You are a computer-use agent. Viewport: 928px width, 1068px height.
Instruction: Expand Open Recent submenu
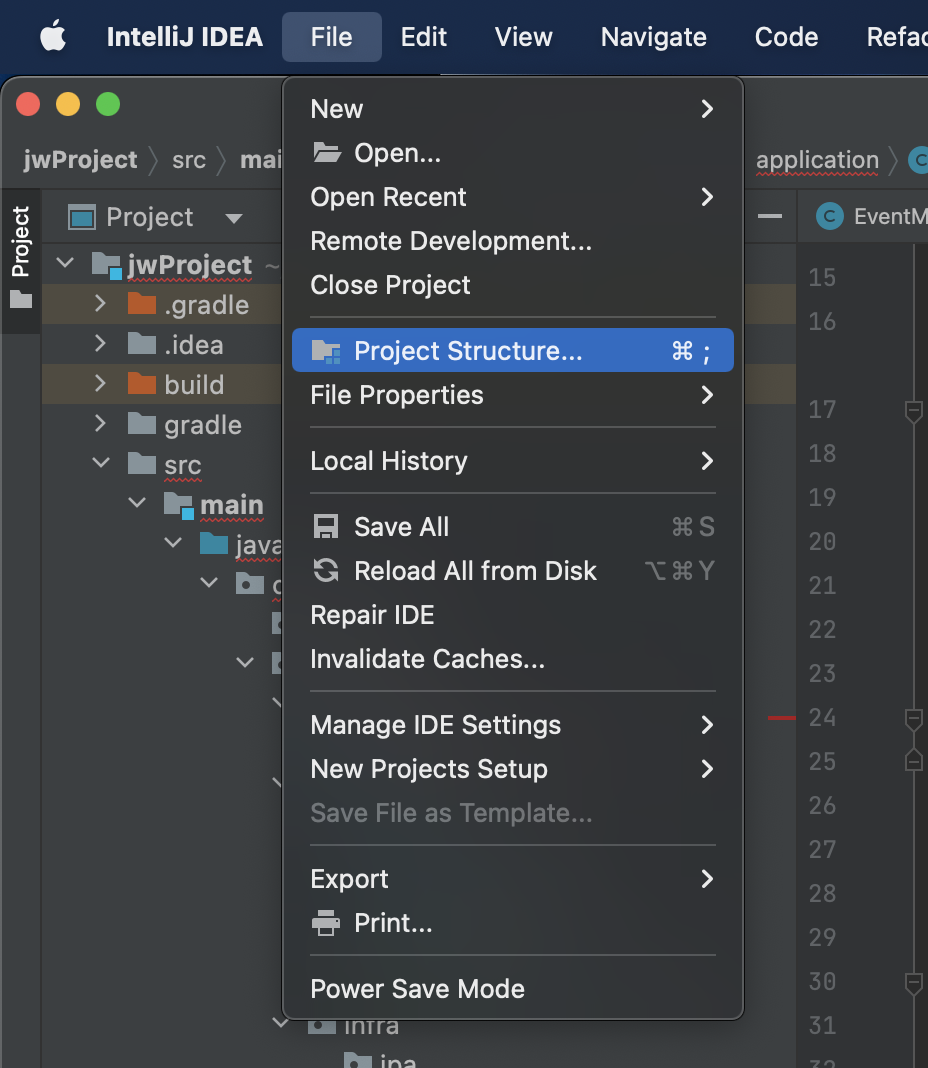pyautogui.click(x=512, y=198)
